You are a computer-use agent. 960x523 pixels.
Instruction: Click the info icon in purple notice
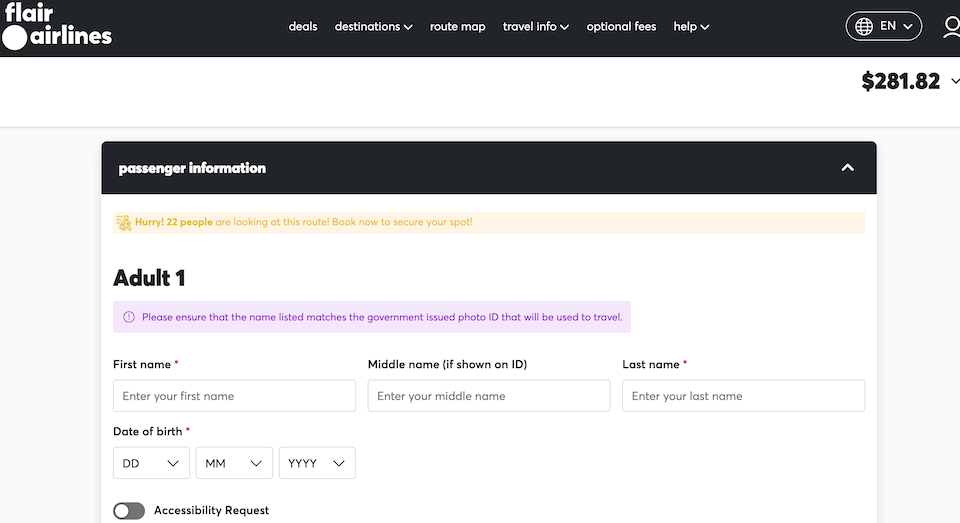tap(129, 317)
